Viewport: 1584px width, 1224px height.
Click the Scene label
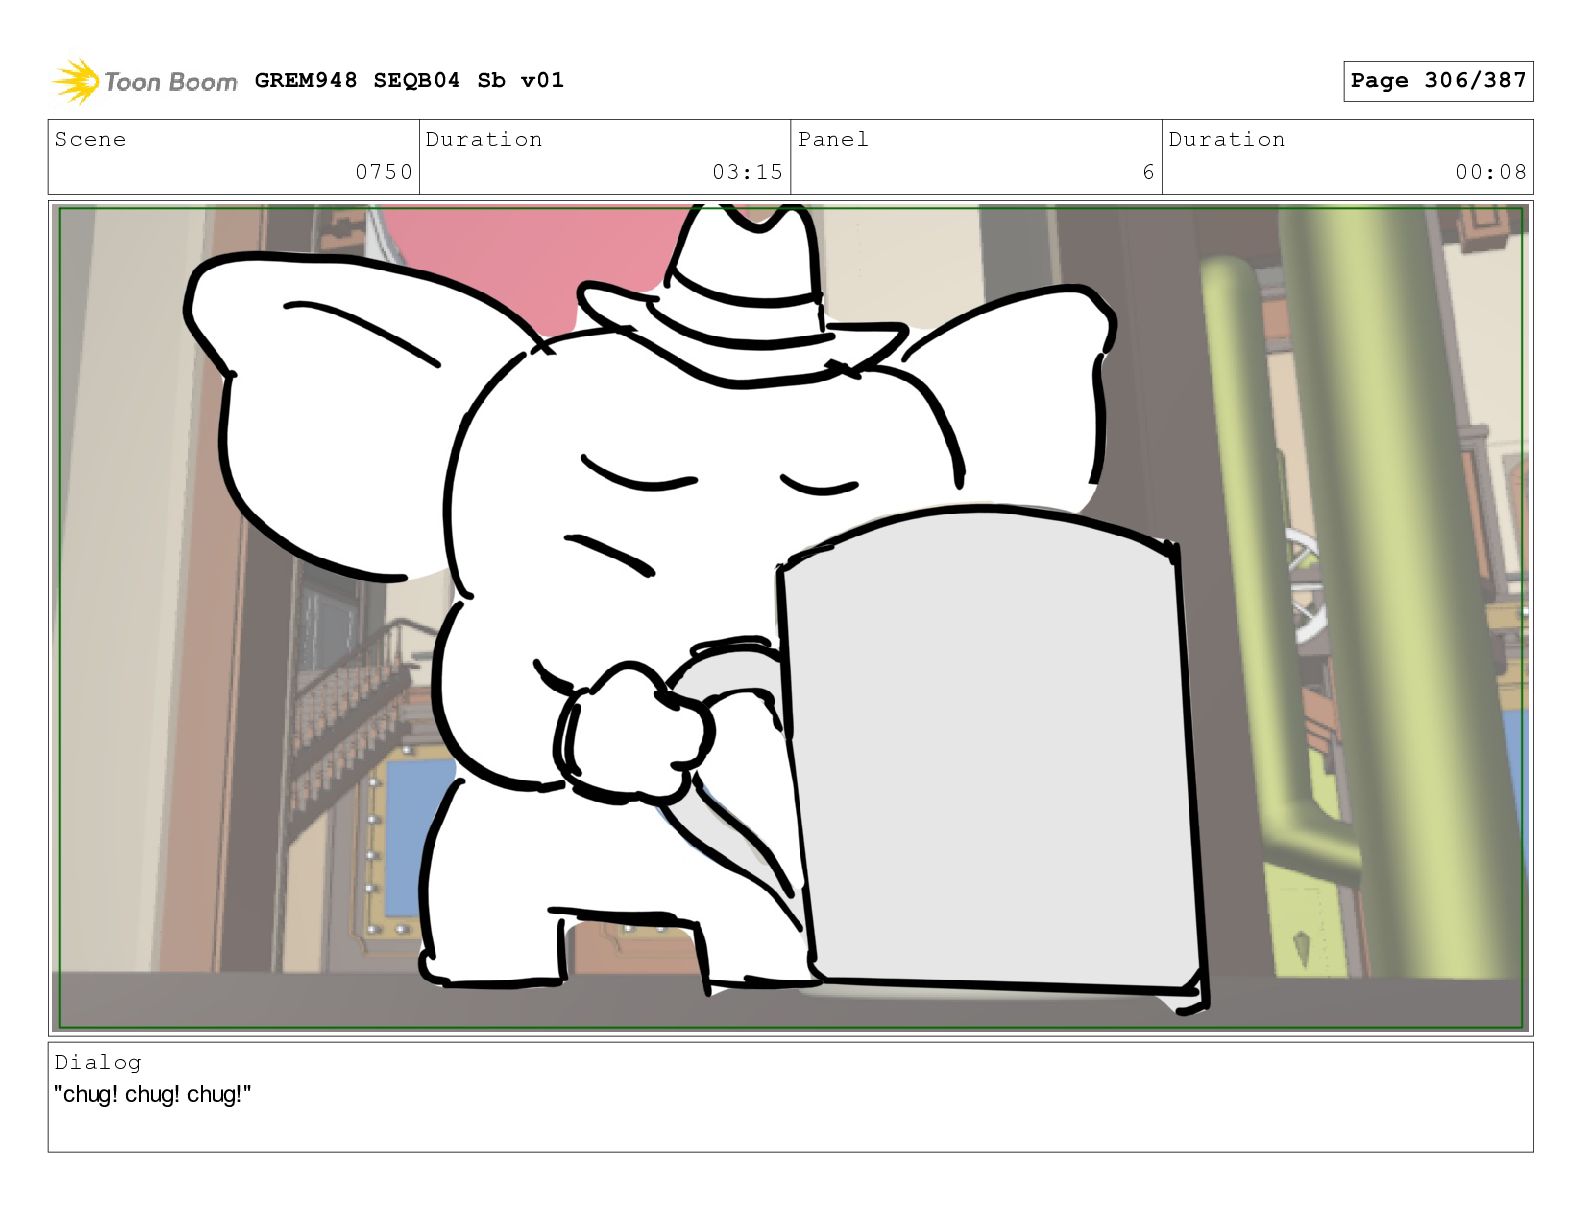coord(90,139)
